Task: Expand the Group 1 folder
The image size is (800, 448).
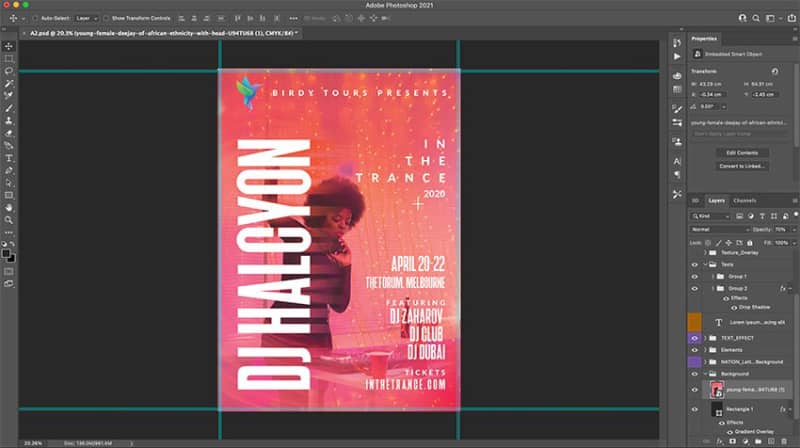Action: pos(713,277)
